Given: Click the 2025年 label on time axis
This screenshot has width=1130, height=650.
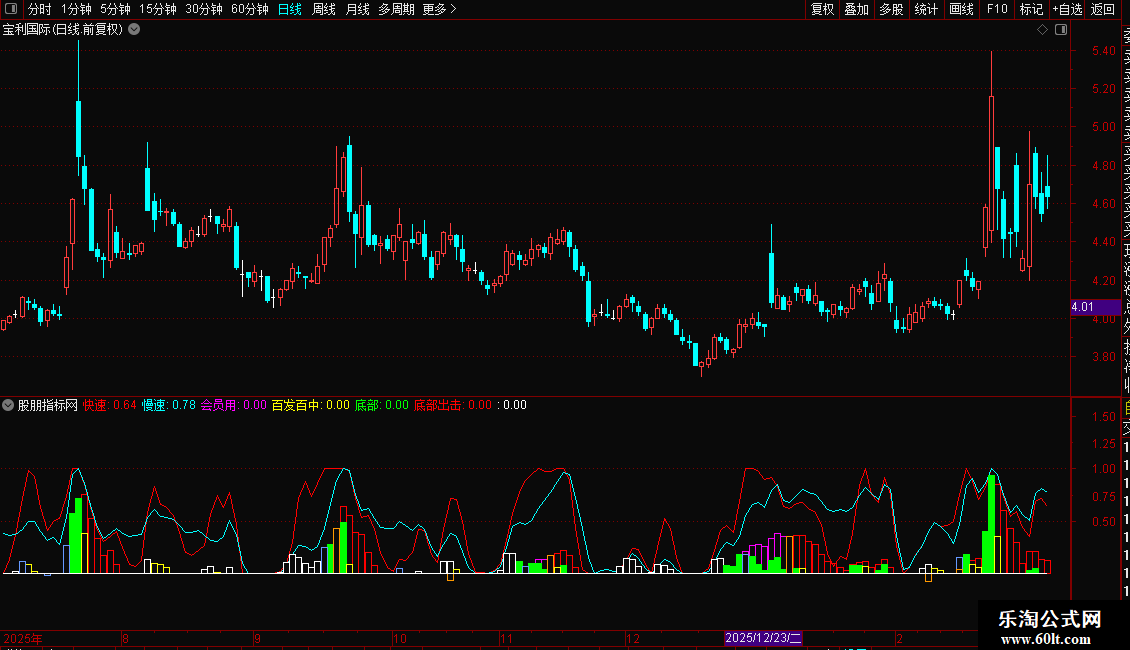Looking at the screenshot, I should click(23, 638).
